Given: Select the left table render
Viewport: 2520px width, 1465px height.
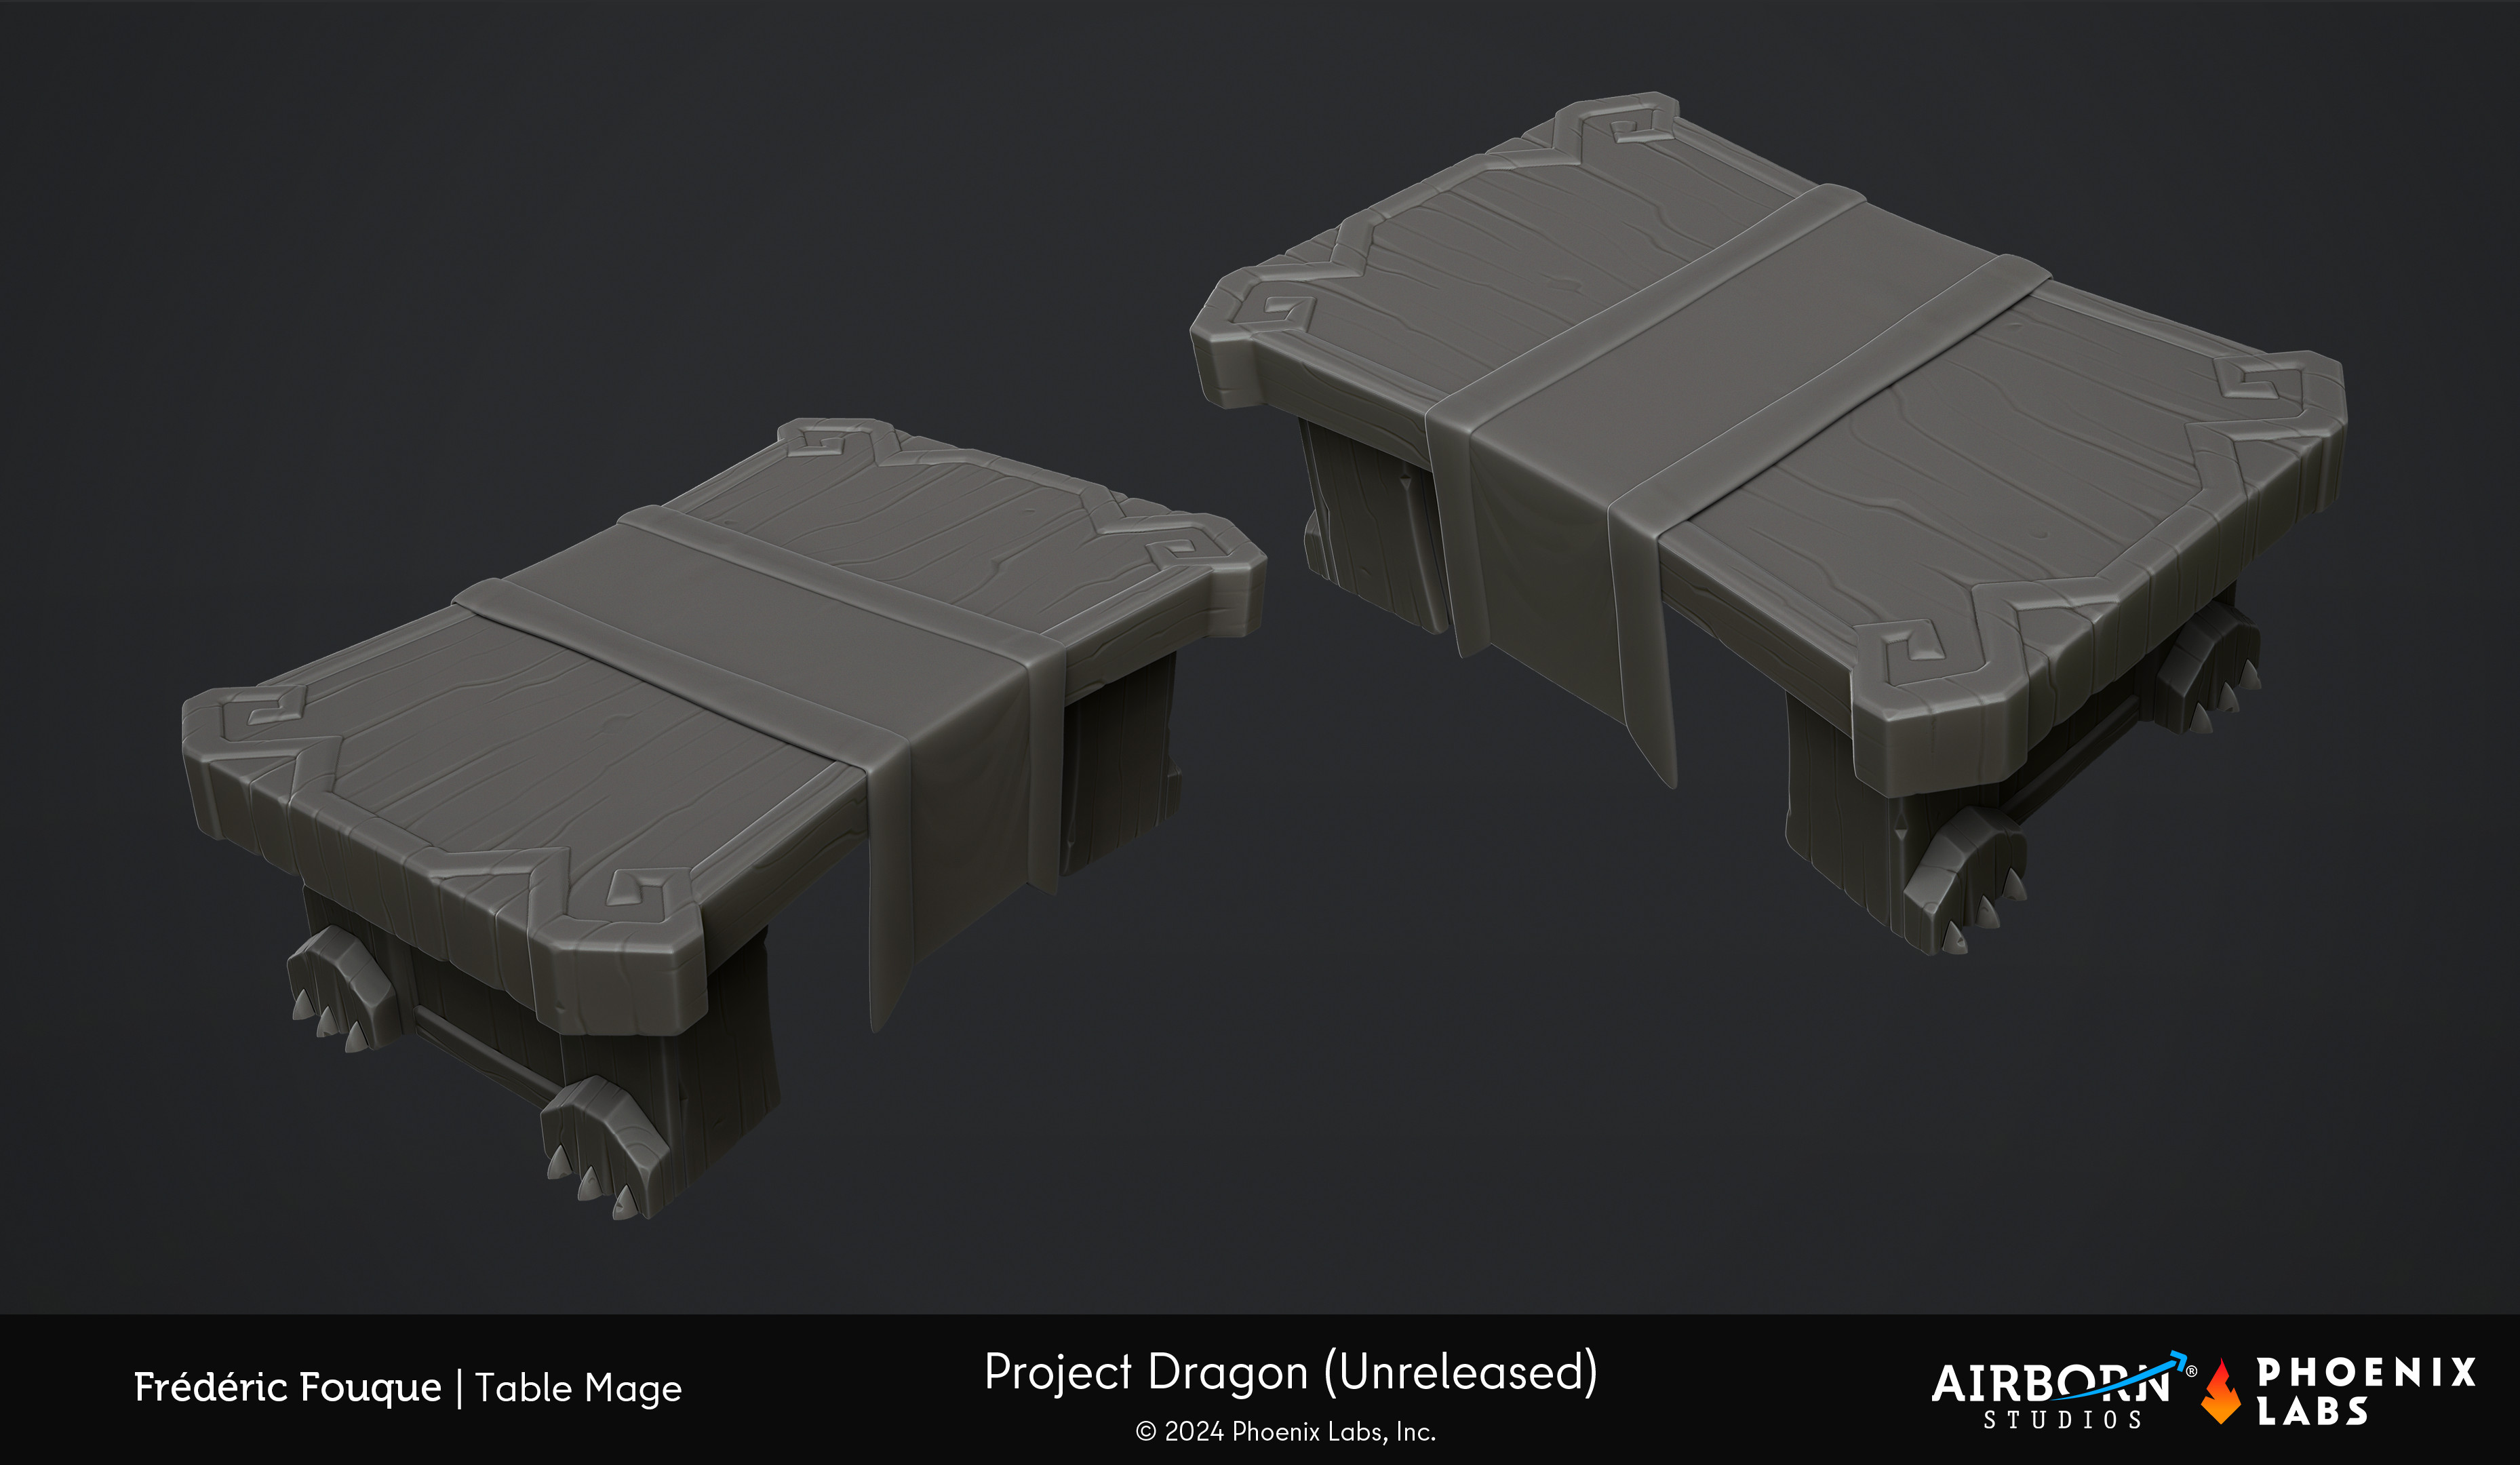Looking at the screenshot, I should pos(724,818).
